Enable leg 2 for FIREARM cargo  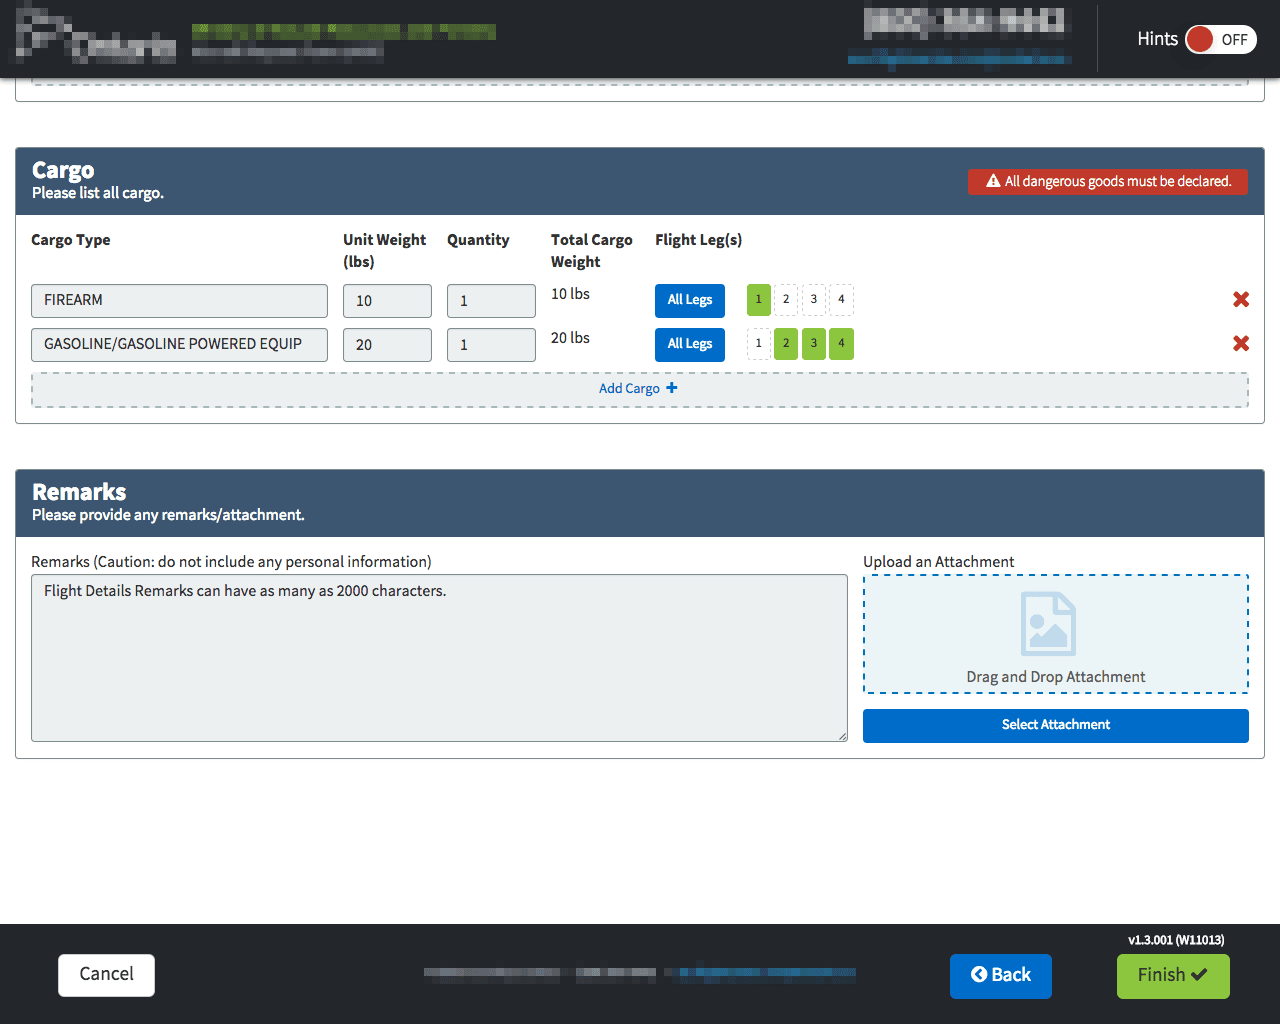tap(786, 300)
